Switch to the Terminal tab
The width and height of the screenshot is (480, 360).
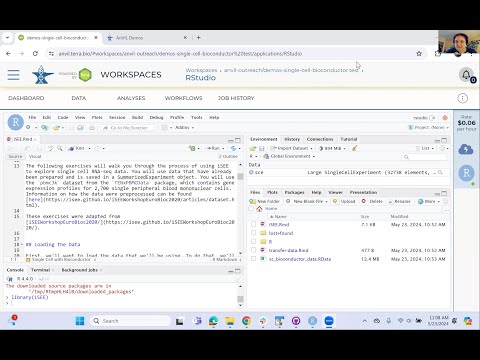point(40,270)
